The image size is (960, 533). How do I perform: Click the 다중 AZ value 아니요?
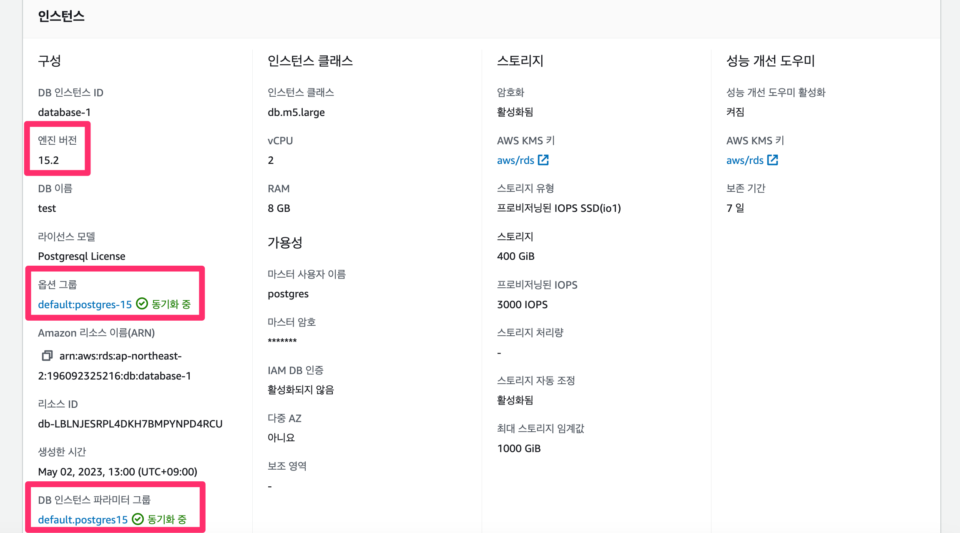pos(281,438)
